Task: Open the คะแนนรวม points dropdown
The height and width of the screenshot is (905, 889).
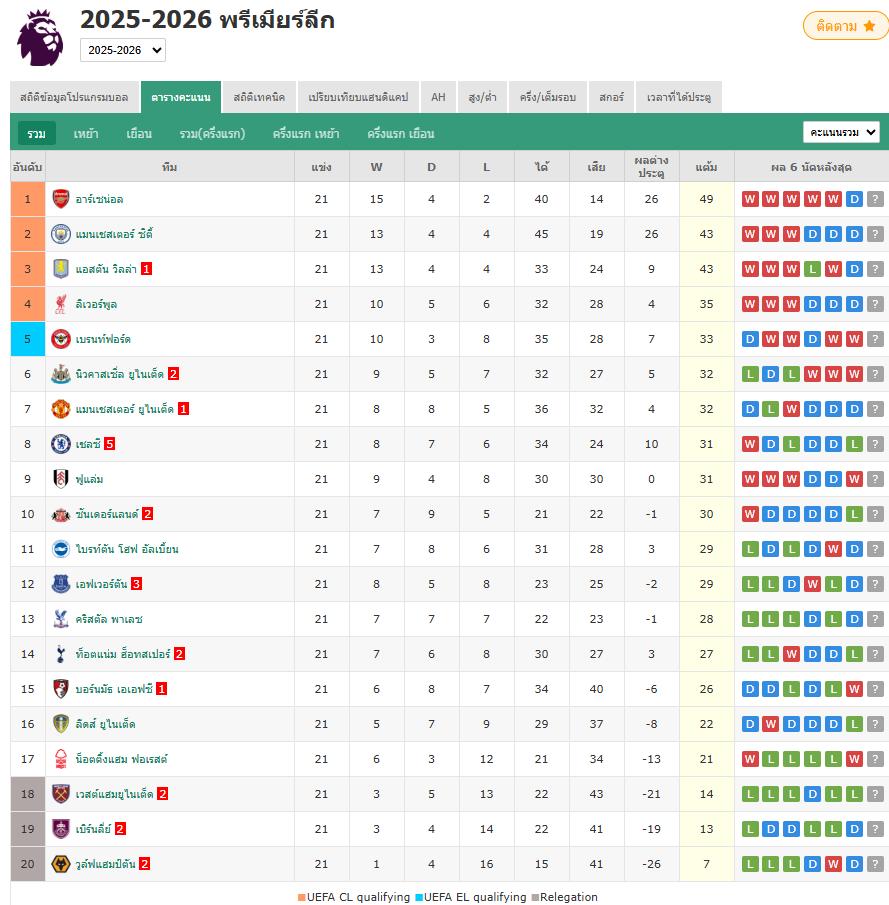Action: [842, 131]
